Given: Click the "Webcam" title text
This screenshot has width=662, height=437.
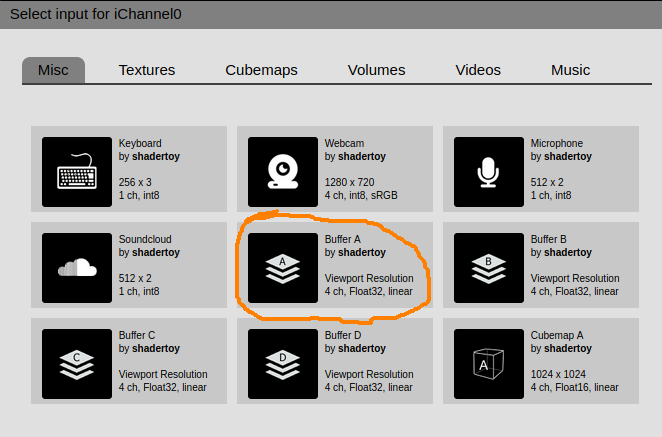Looking at the screenshot, I should pyautogui.click(x=344, y=143).
